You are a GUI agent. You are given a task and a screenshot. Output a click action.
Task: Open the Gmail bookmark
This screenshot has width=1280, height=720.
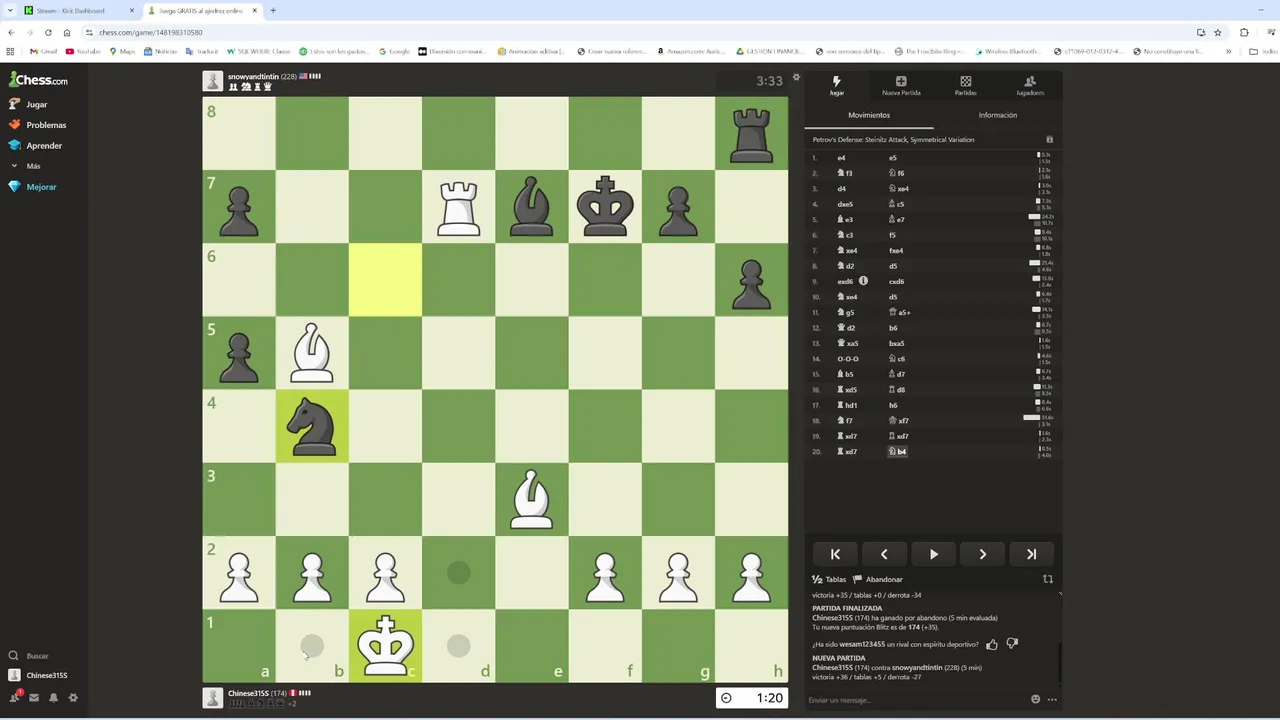[44, 51]
